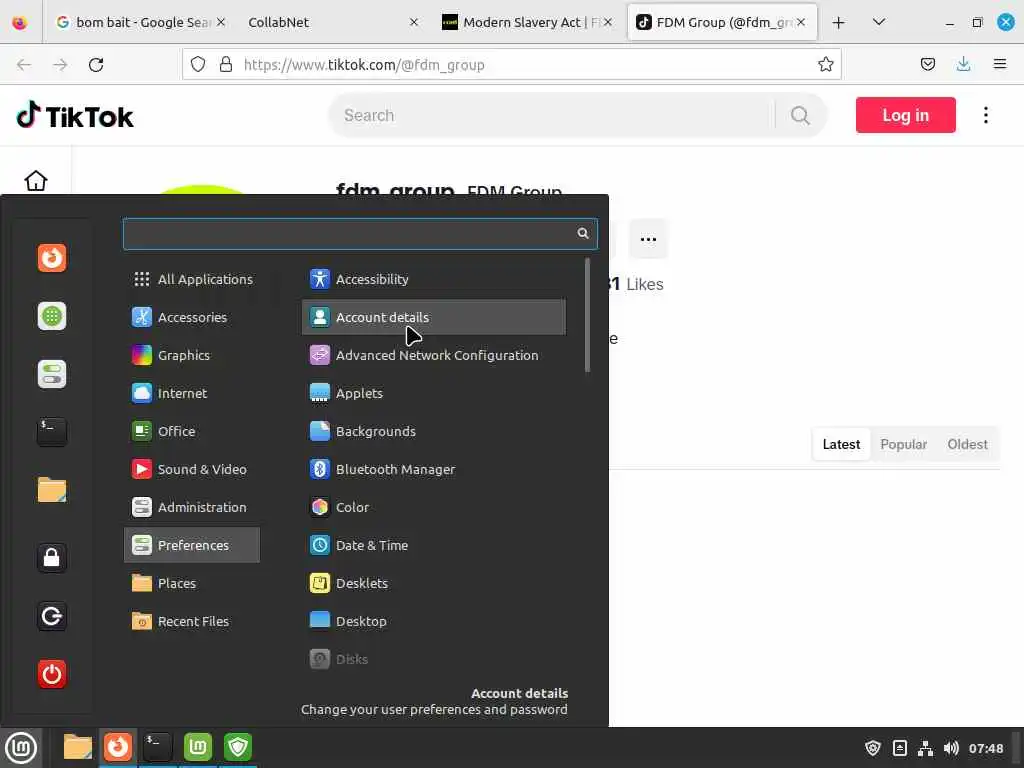The height and width of the screenshot is (768, 1024).
Task: Sort videos by Oldest
Action: tap(967, 444)
